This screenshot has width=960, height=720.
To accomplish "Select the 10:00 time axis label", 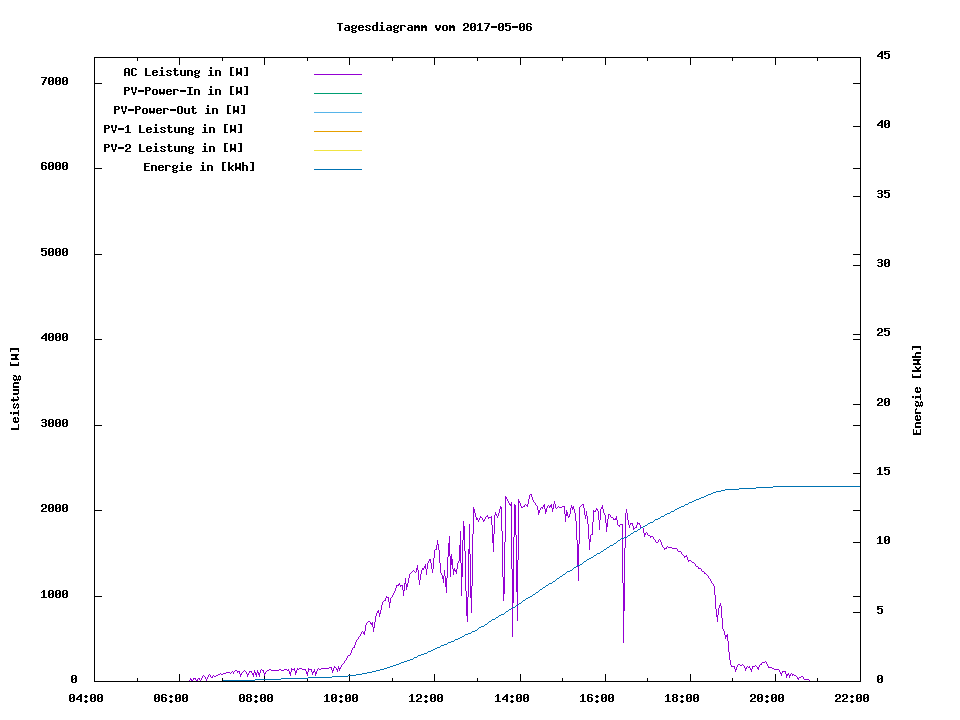I will click(341, 698).
